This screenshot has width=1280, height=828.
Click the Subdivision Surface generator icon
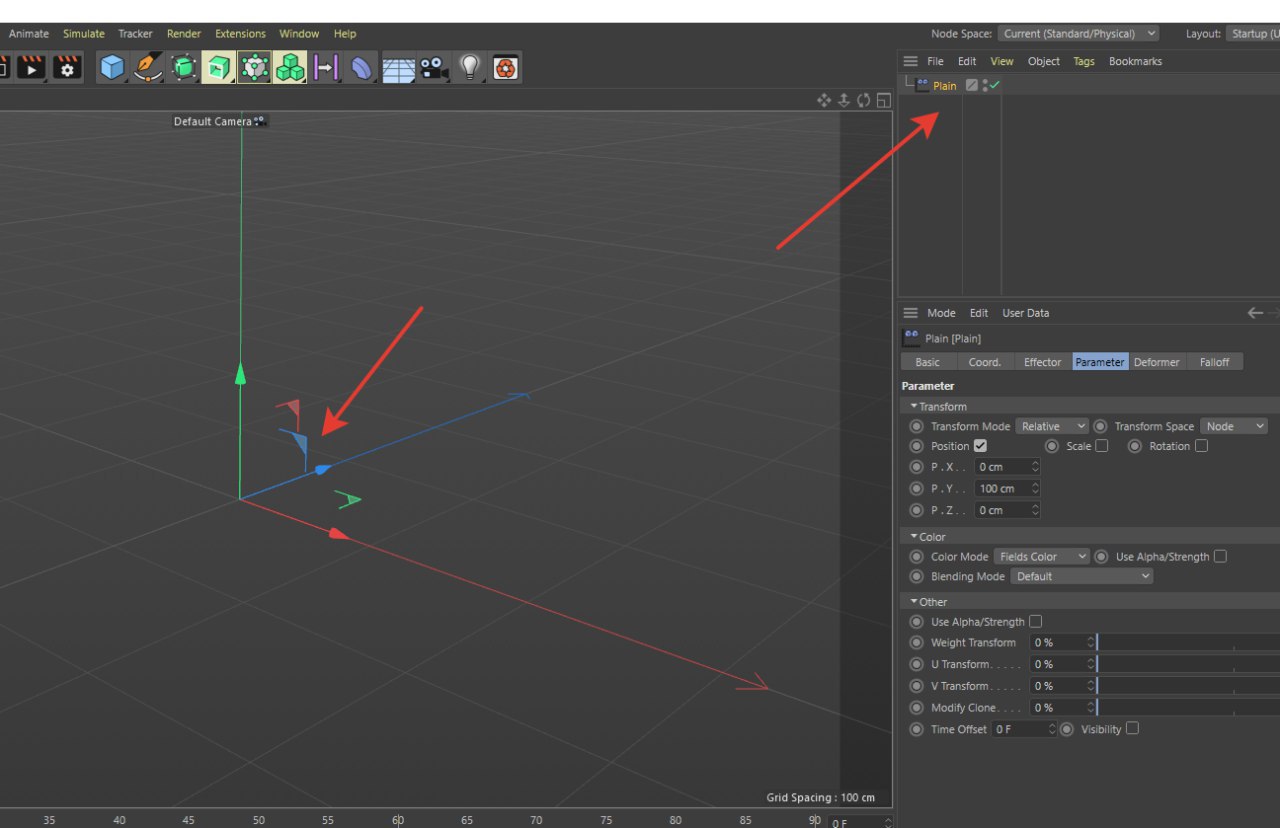184,67
